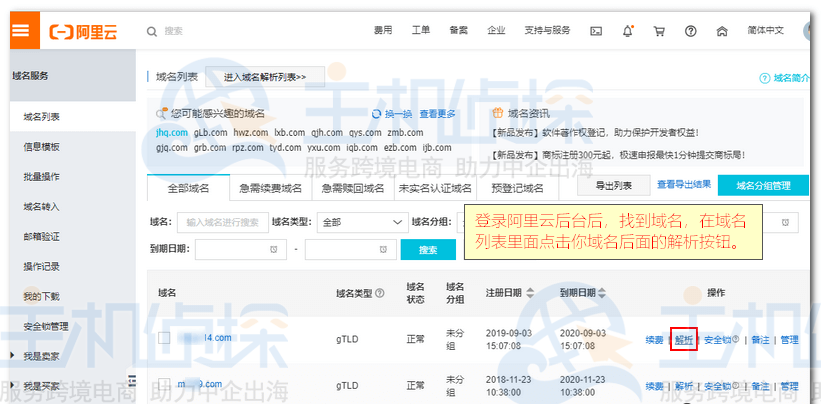Open the 域名简介 link
Viewport: 821px width, 404px height.
point(792,78)
